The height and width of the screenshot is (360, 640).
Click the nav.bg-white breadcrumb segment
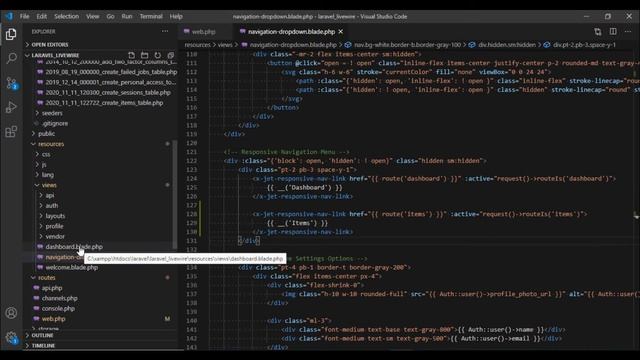tap(407, 45)
